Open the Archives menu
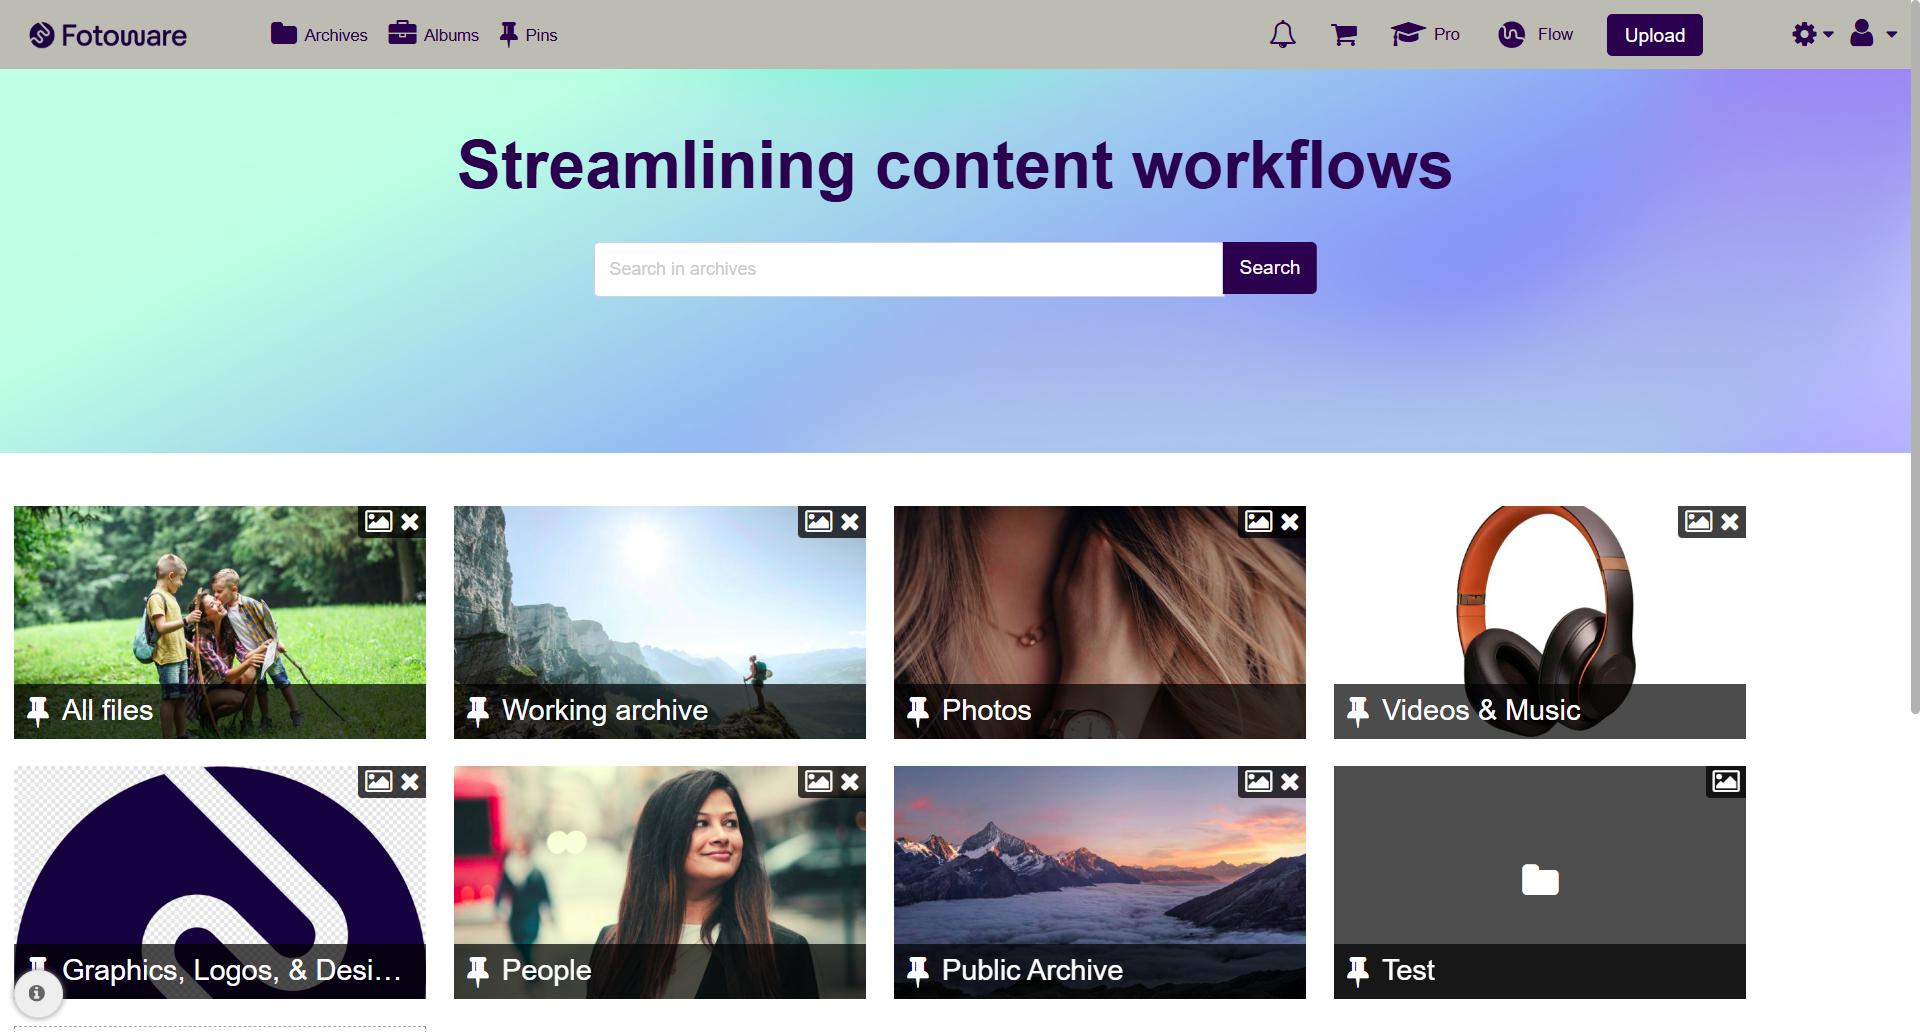 click(319, 35)
